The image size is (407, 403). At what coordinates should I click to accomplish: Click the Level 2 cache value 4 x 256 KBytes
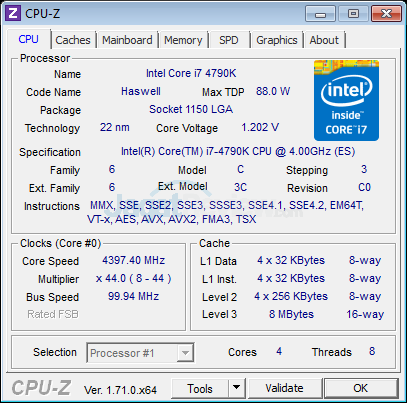pyautogui.click(x=291, y=296)
